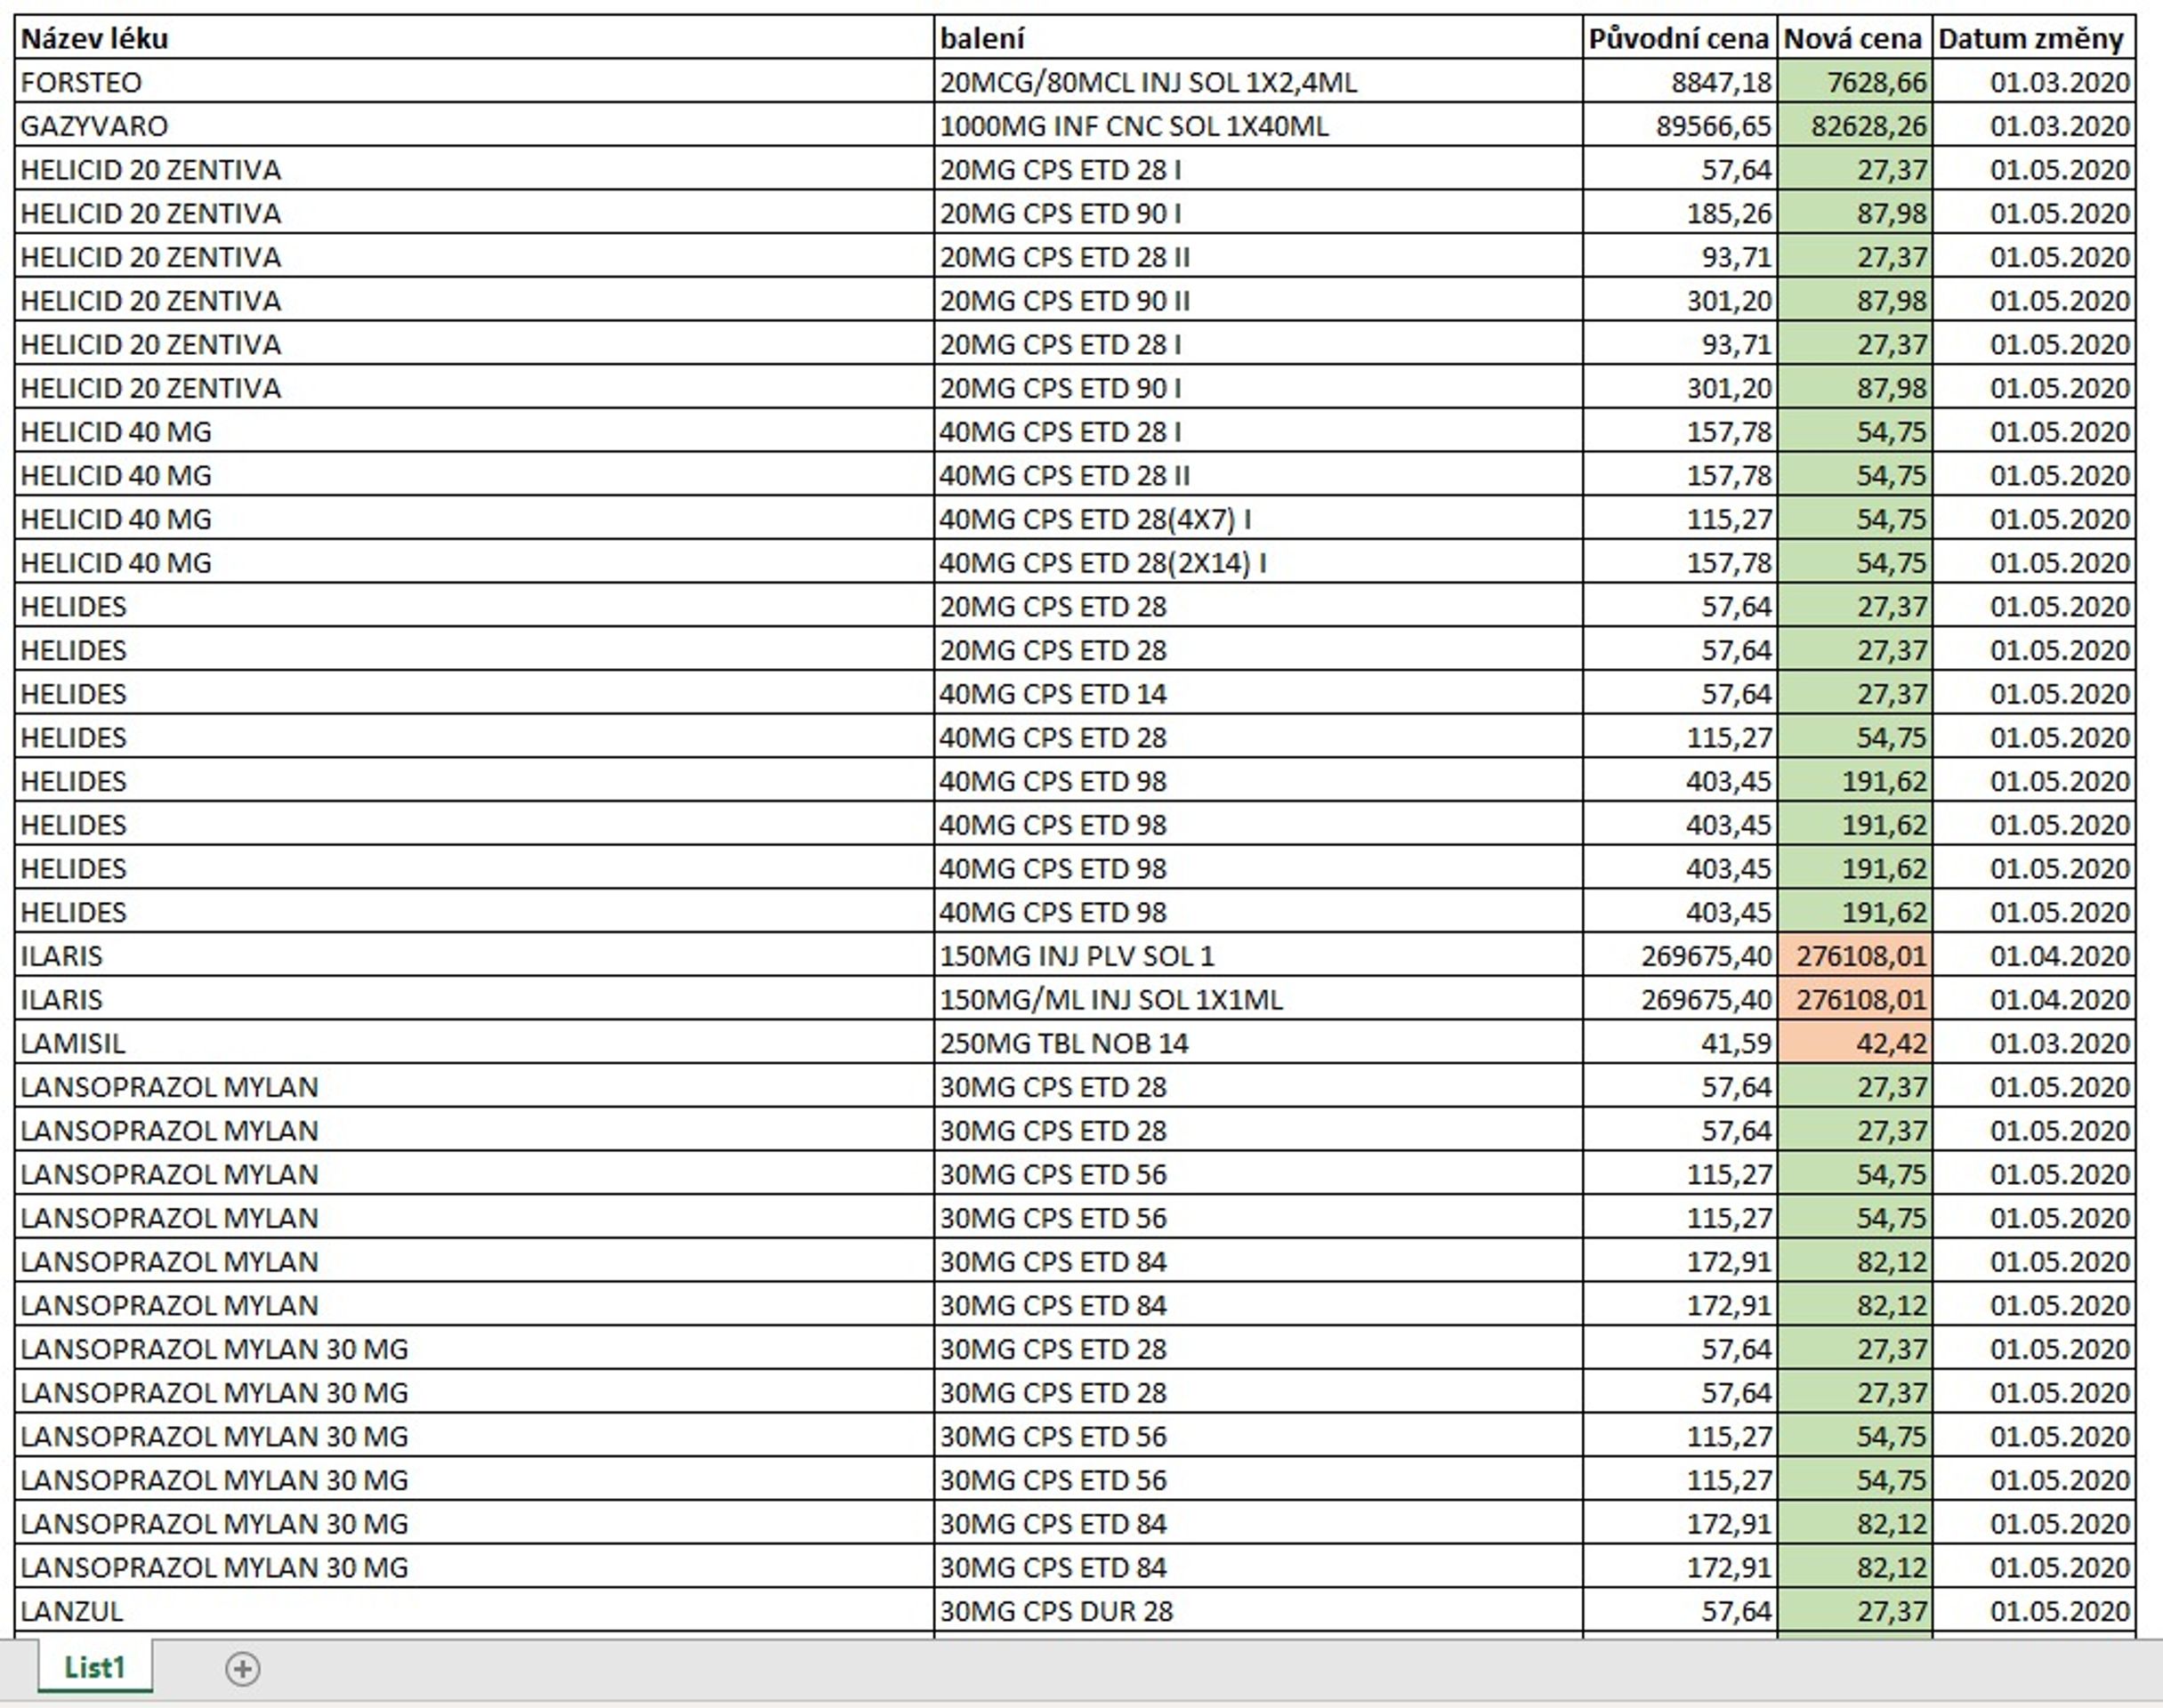The width and height of the screenshot is (2163, 1708).
Task: Select the packaging cell '20MG CPS ETD 28 II'
Action: tap(1258, 257)
